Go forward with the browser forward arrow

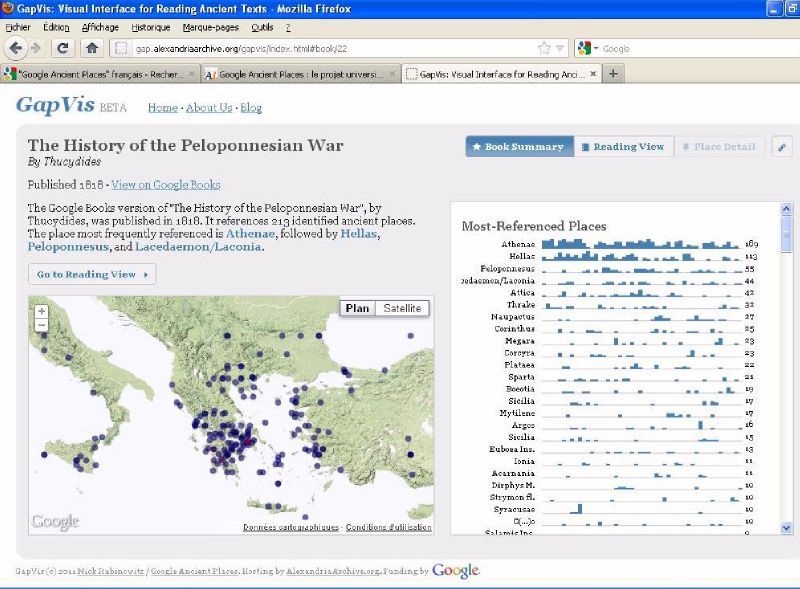[x=36, y=48]
